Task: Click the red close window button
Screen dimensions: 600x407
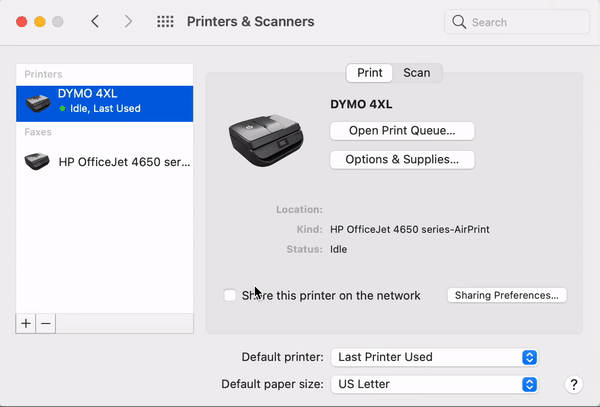Action: [21, 21]
